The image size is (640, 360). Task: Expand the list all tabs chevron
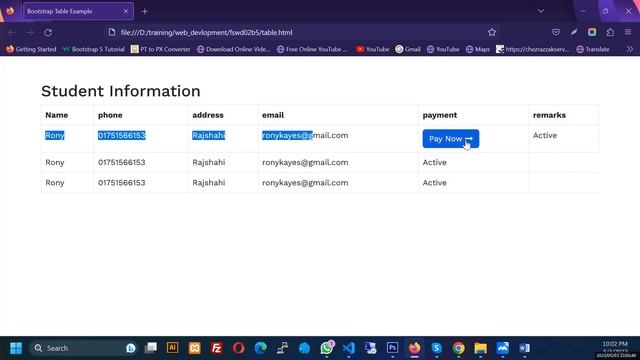(x=541, y=11)
